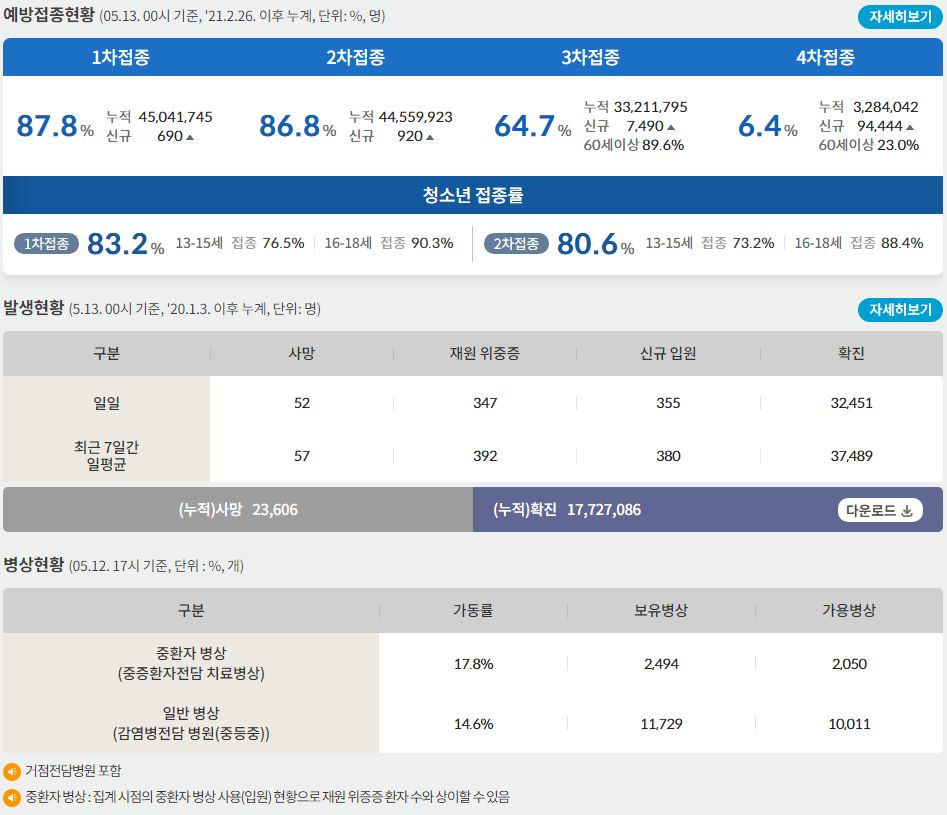Click ICU bed count 2,494
The image size is (947, 815).
[661, 664]
